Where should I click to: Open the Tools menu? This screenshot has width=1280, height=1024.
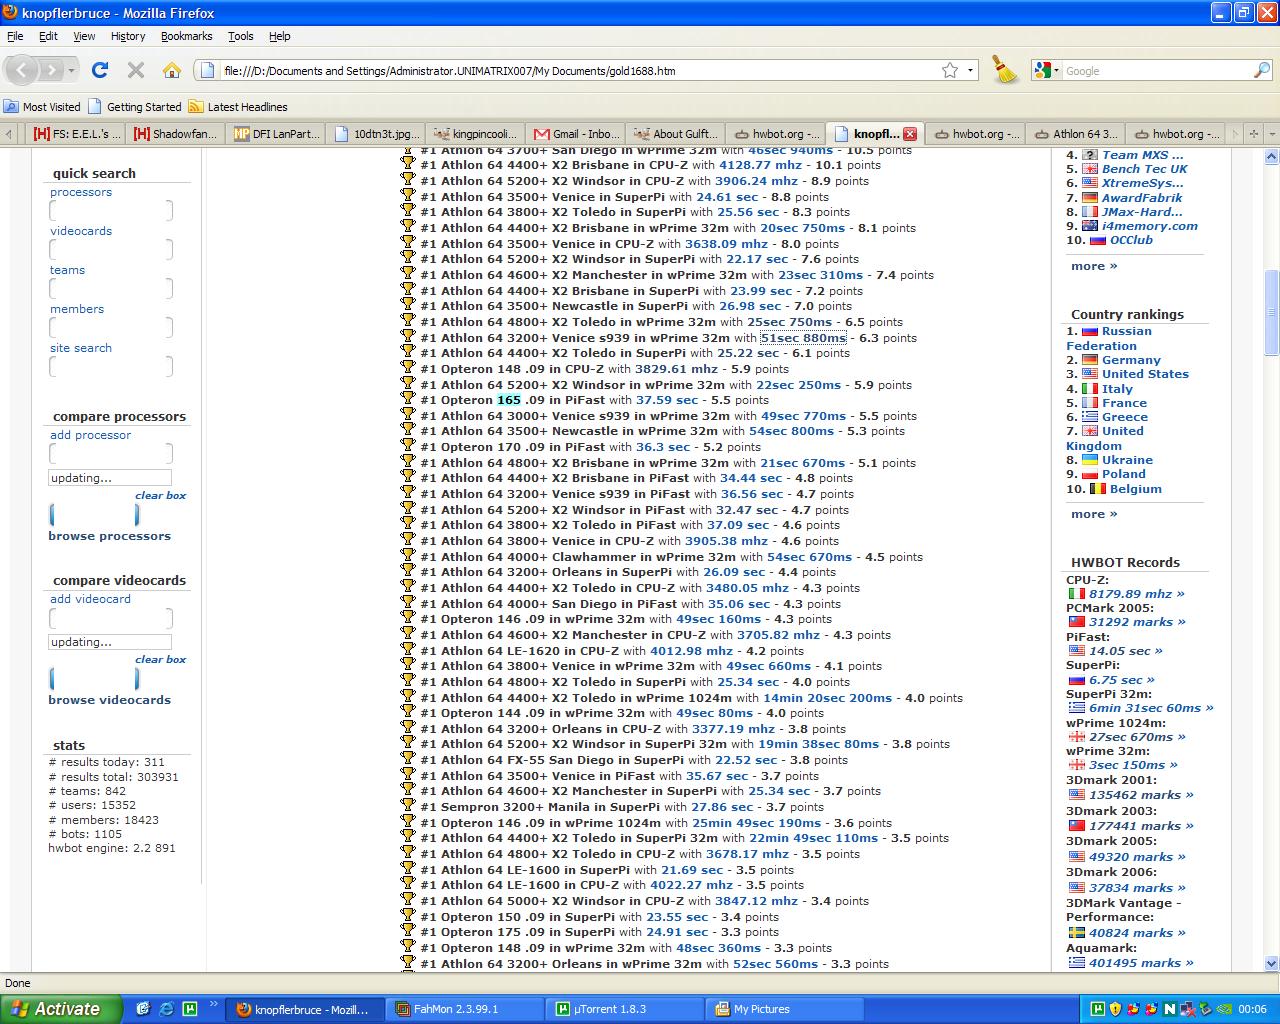coord(240,36)
